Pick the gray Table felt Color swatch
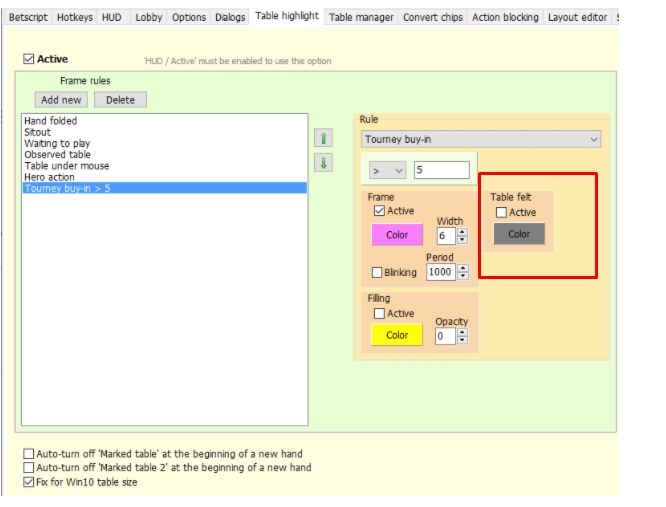666x507 pixels. (x=519, y=234)
